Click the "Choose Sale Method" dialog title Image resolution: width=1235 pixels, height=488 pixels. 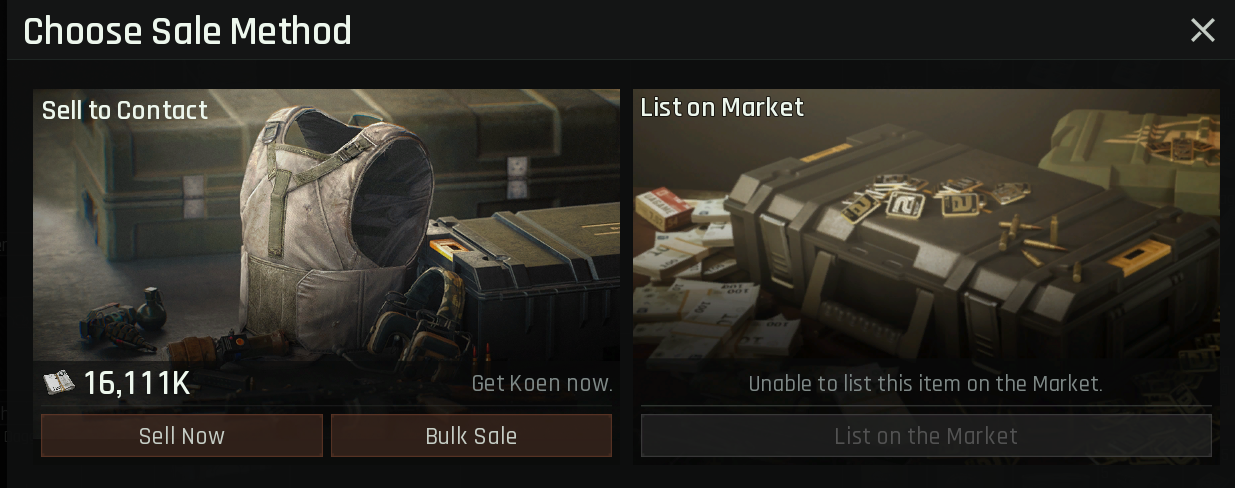(x=187, y=31)
